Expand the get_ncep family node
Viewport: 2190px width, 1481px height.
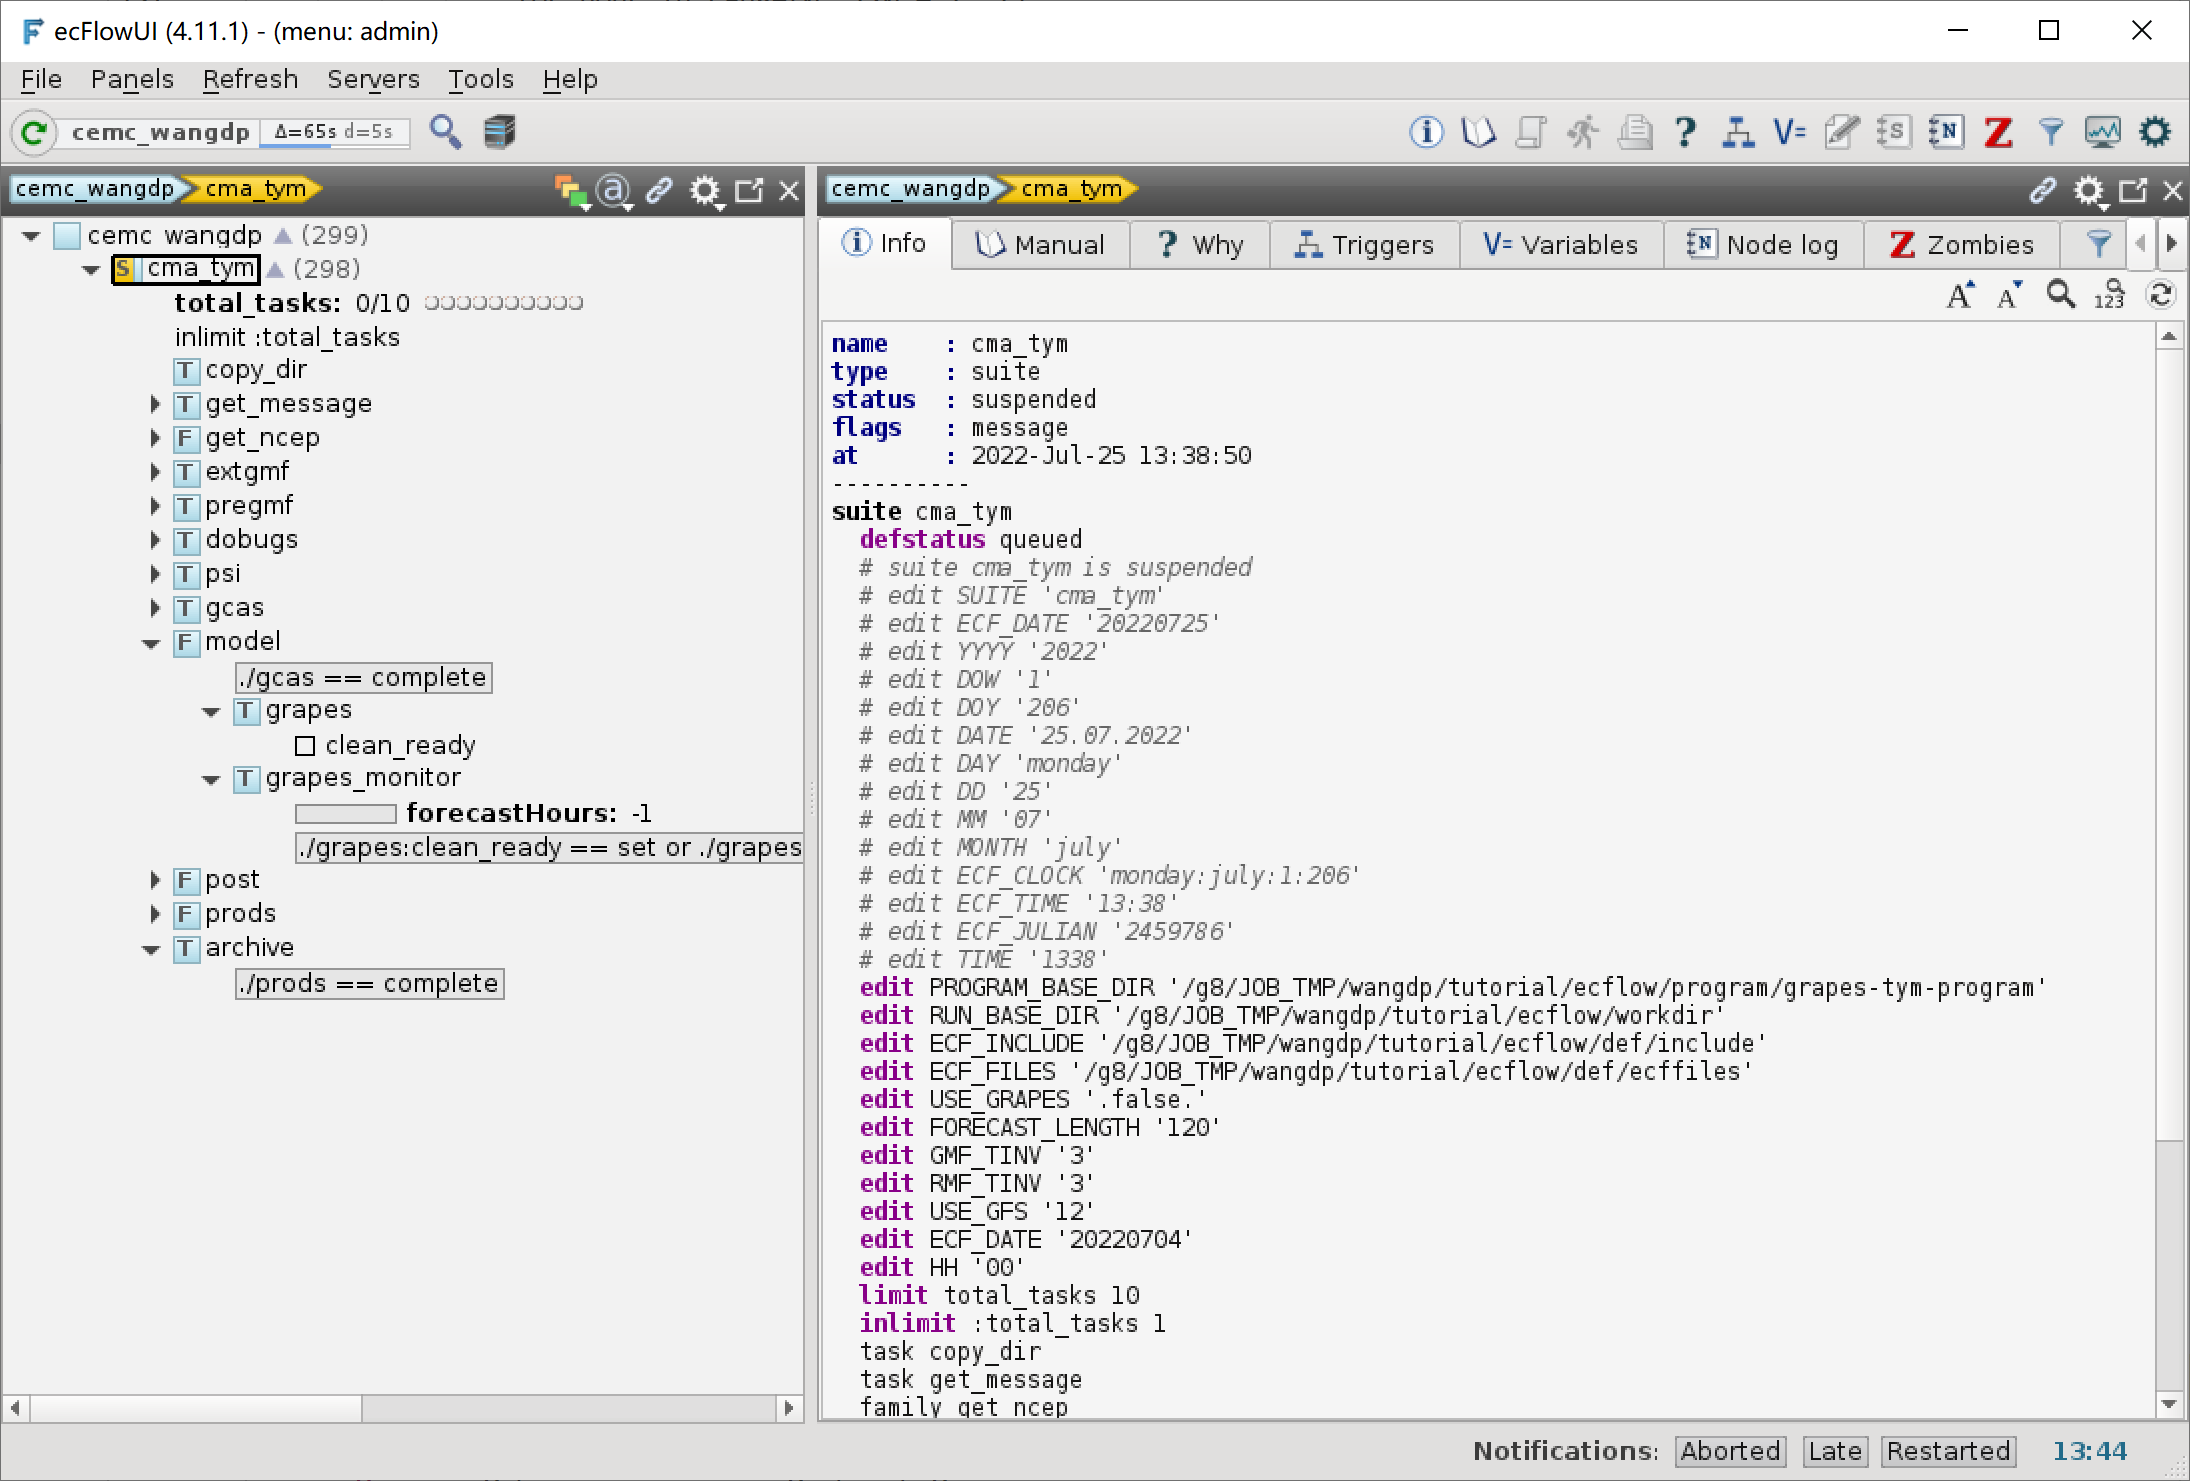(155, 438)
